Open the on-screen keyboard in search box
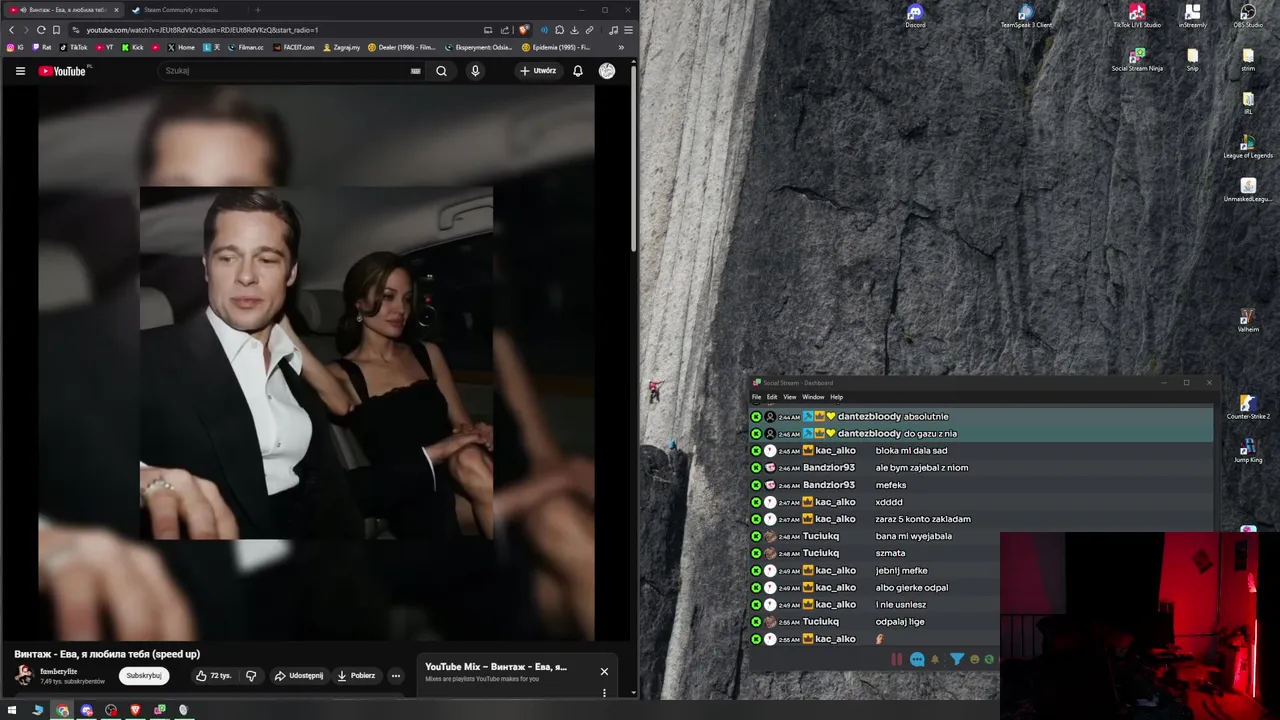The height and width of the screenshot is (720, 1280). coord(415,71)
